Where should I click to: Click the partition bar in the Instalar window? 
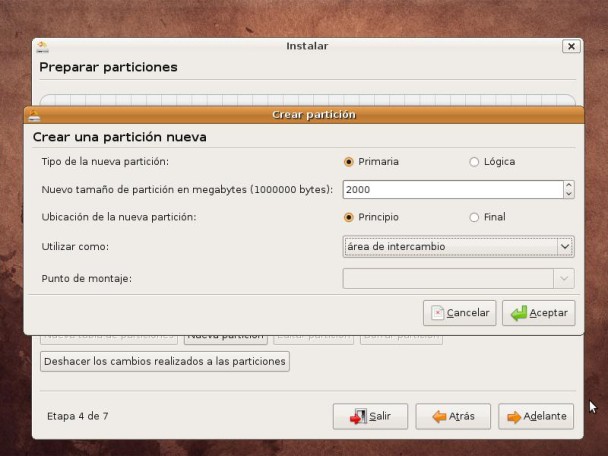point(307,100)
